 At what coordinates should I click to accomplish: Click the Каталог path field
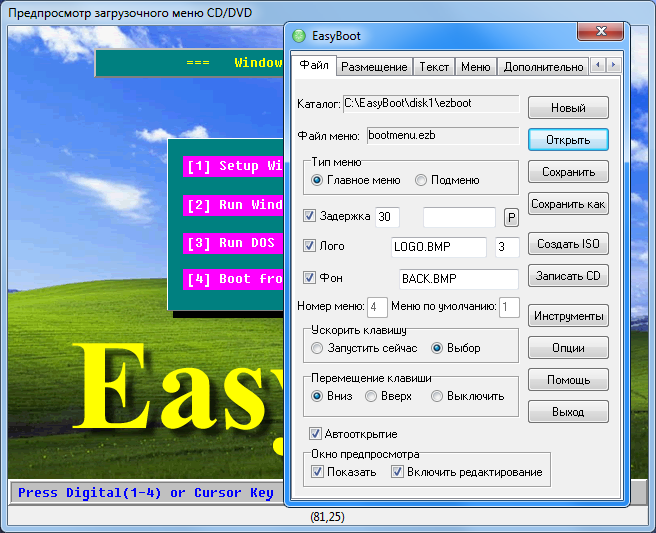[x=431, y=104]
